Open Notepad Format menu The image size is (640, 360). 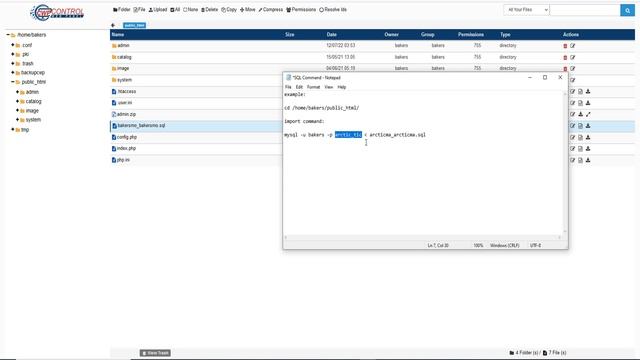[313, 87]
